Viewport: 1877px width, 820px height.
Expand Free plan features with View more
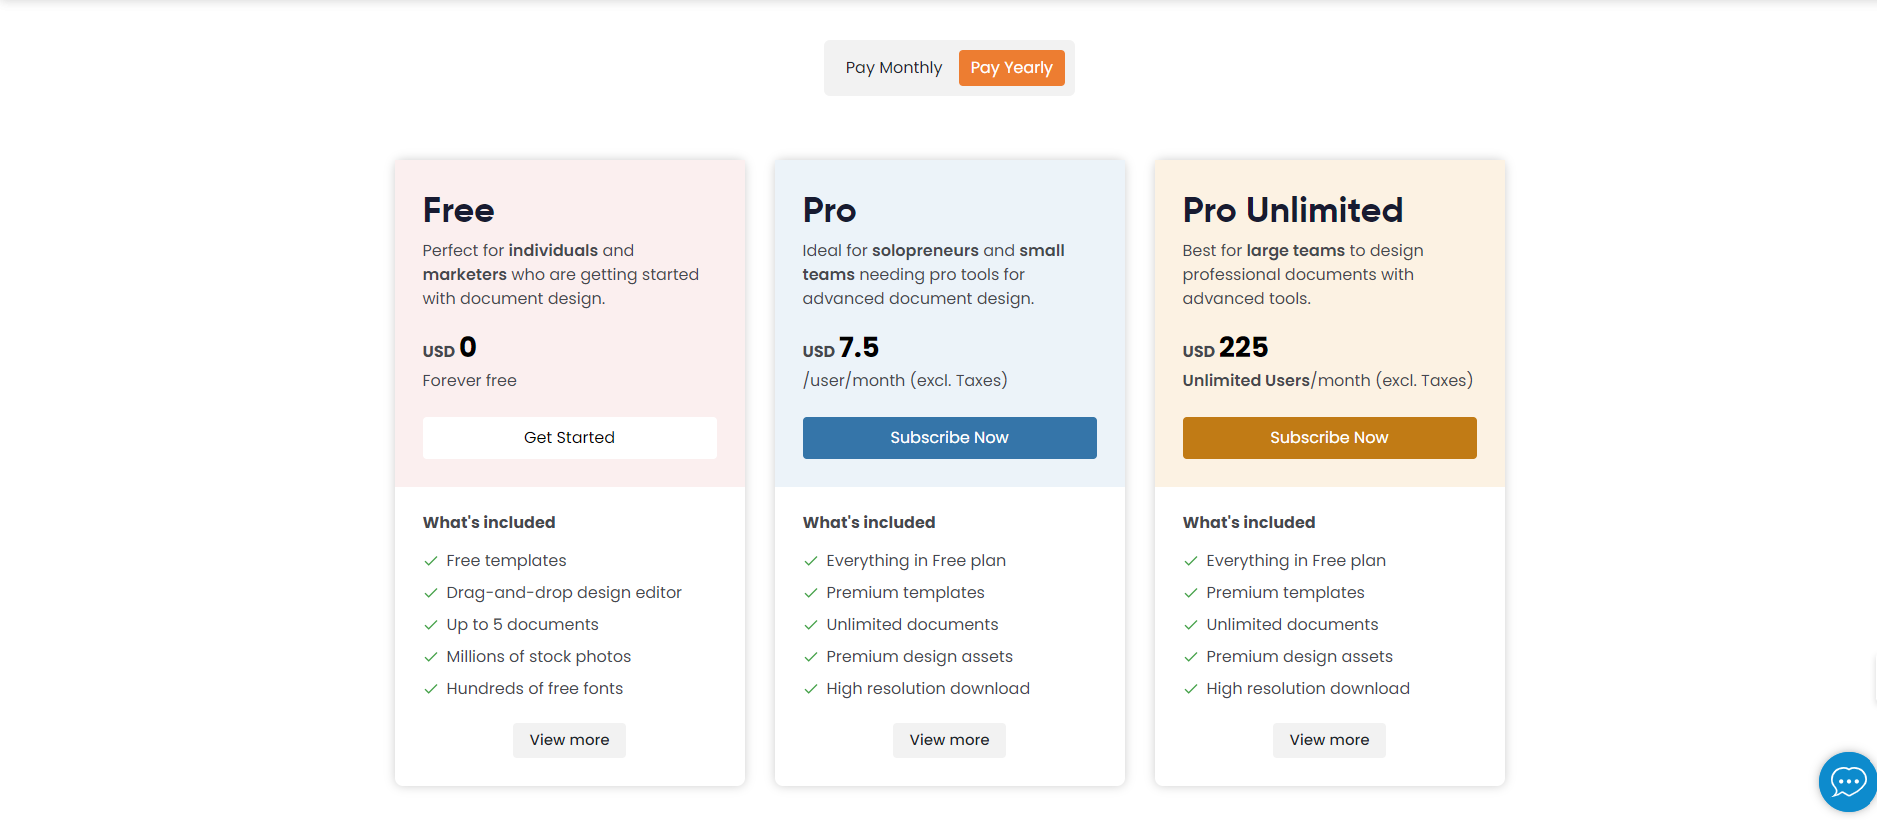pyautogui.click(x=569, y=740)
